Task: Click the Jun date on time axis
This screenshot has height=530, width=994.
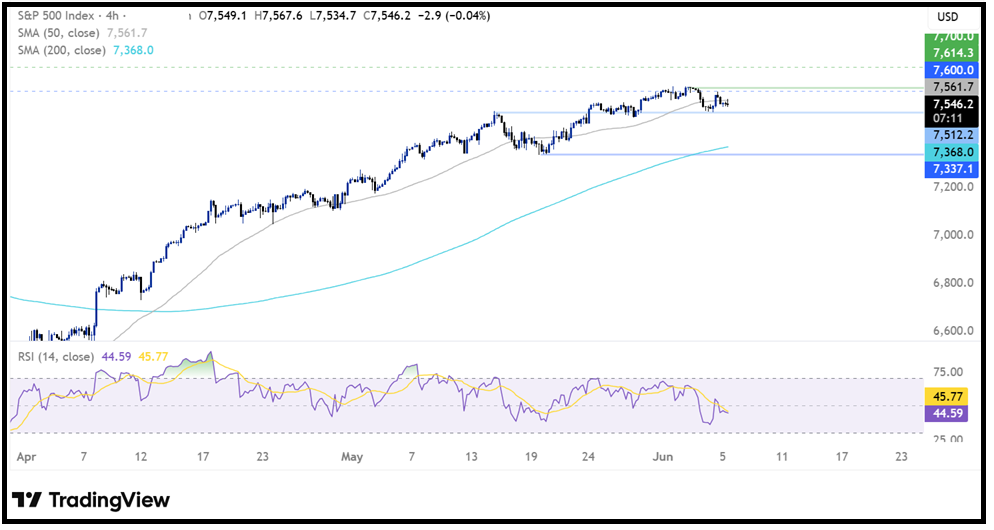Action: click(x=663, y=457)
